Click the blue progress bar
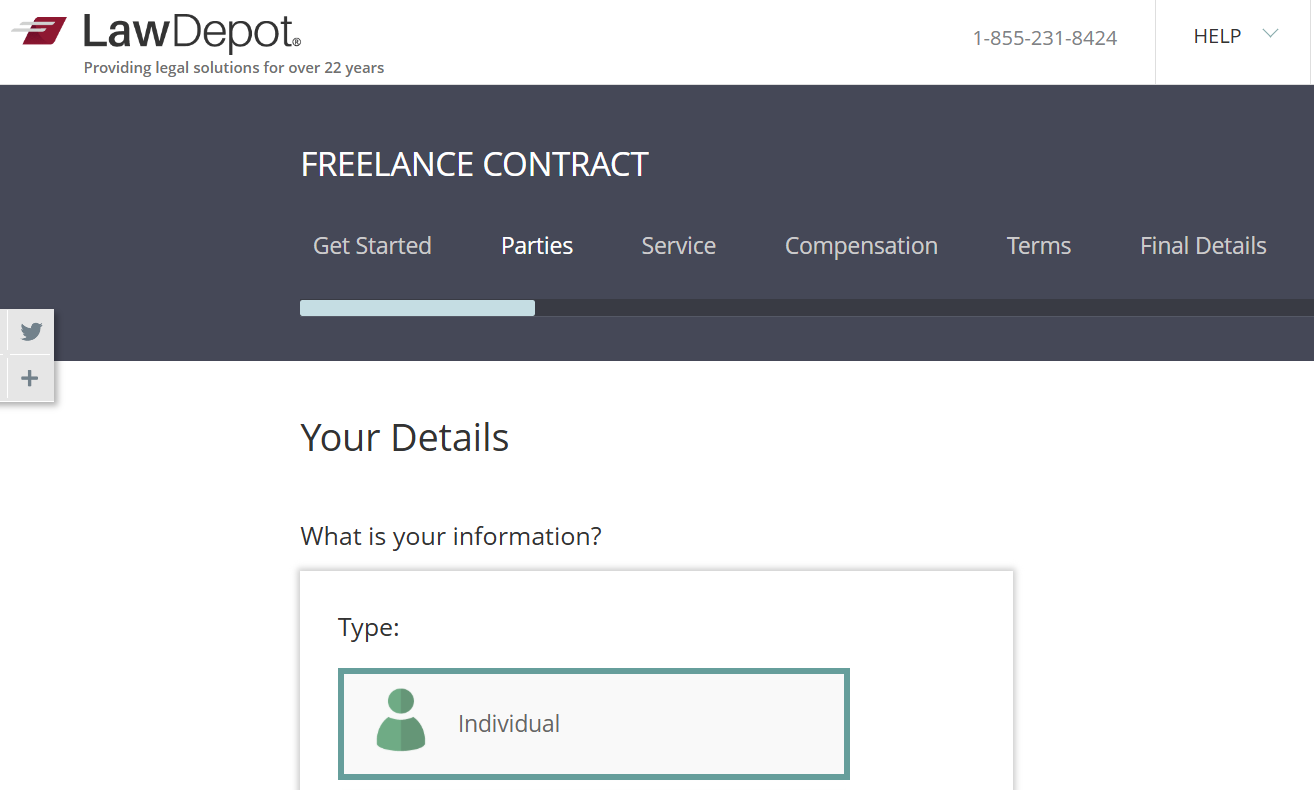1314x790 pixels. pos(417,307)
